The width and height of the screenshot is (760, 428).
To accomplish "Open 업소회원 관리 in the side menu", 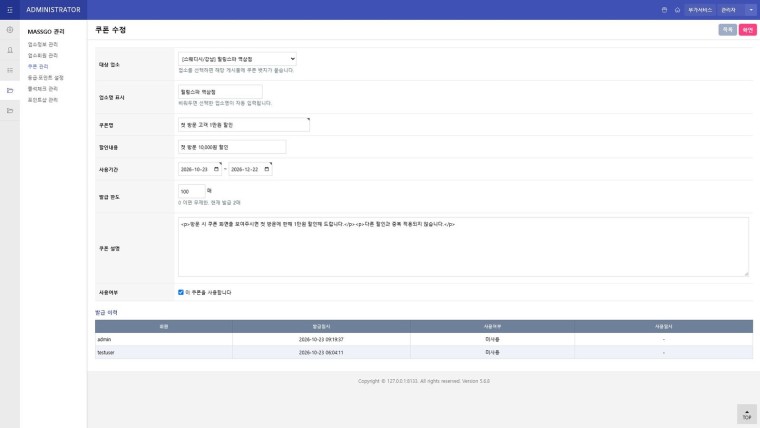I will click(43, 55).
